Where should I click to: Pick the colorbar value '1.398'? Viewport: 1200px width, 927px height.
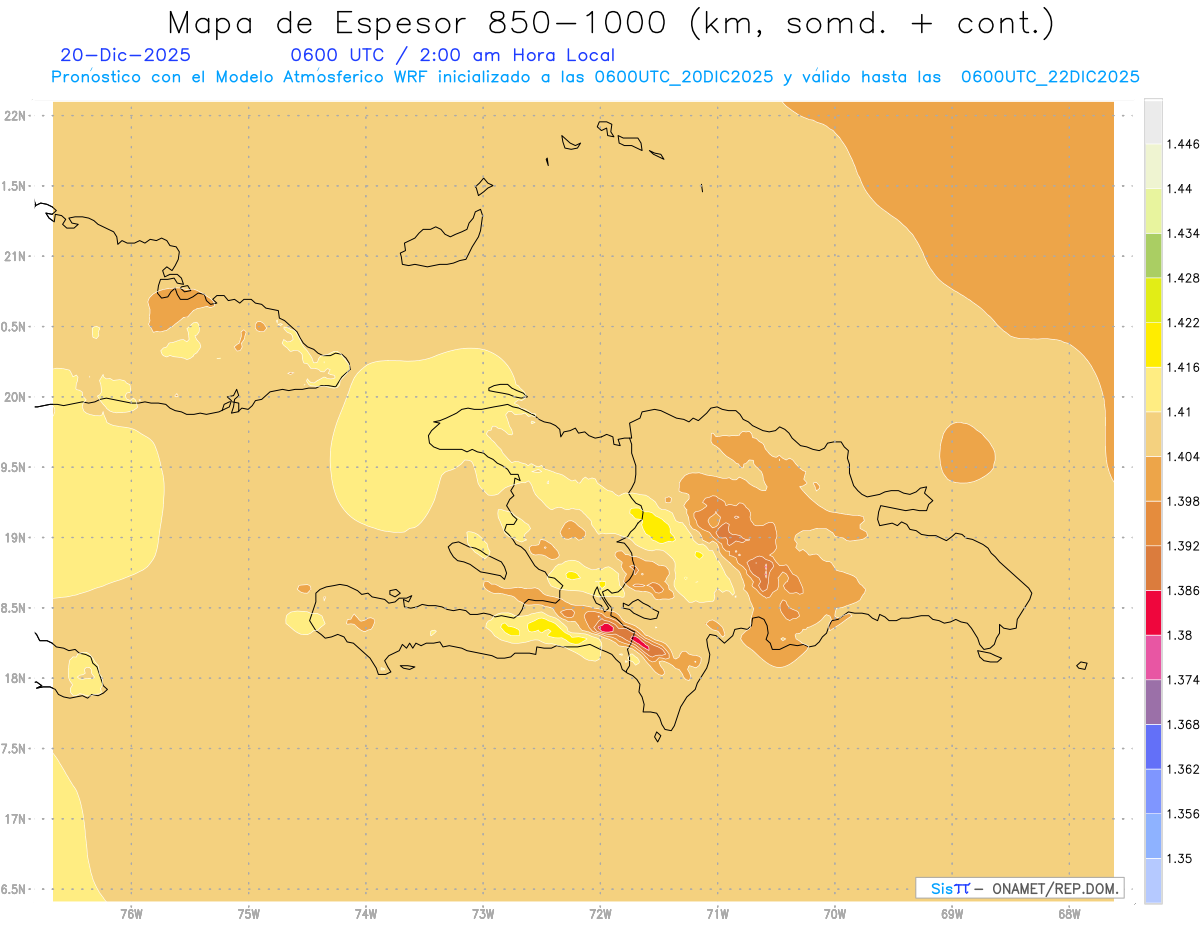1183,501
